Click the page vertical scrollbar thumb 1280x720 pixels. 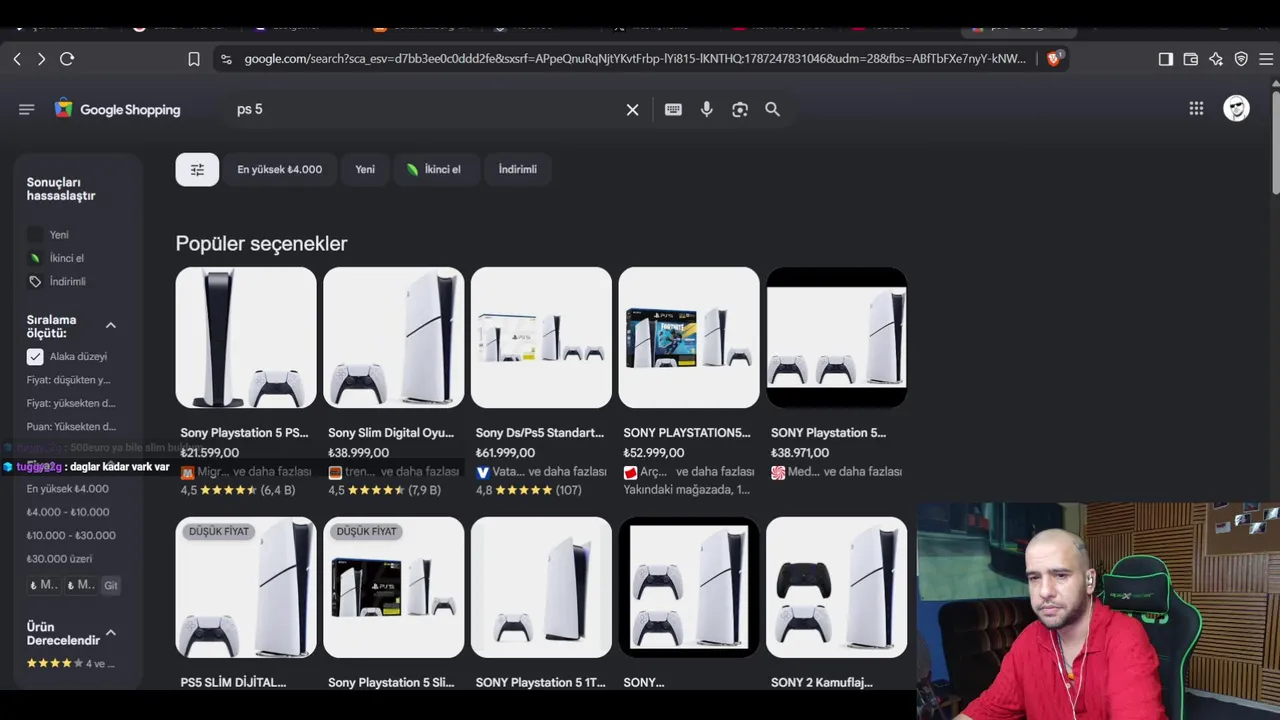pos(1275,143)
